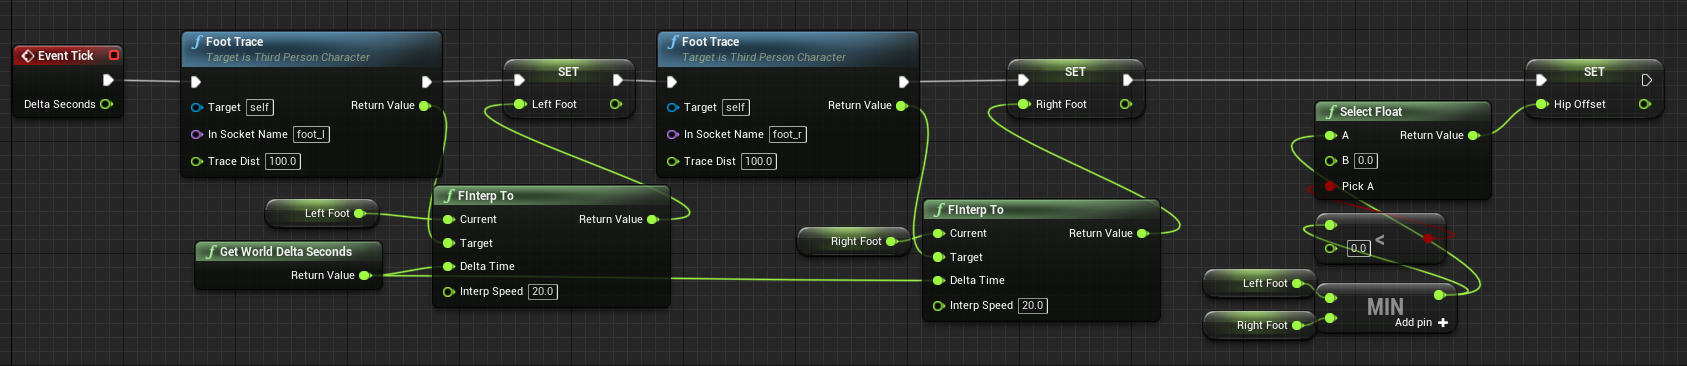Viewport: 1687px width, 366px height.
Task: Click the Delta Seconds output pin
Action: 106,104
